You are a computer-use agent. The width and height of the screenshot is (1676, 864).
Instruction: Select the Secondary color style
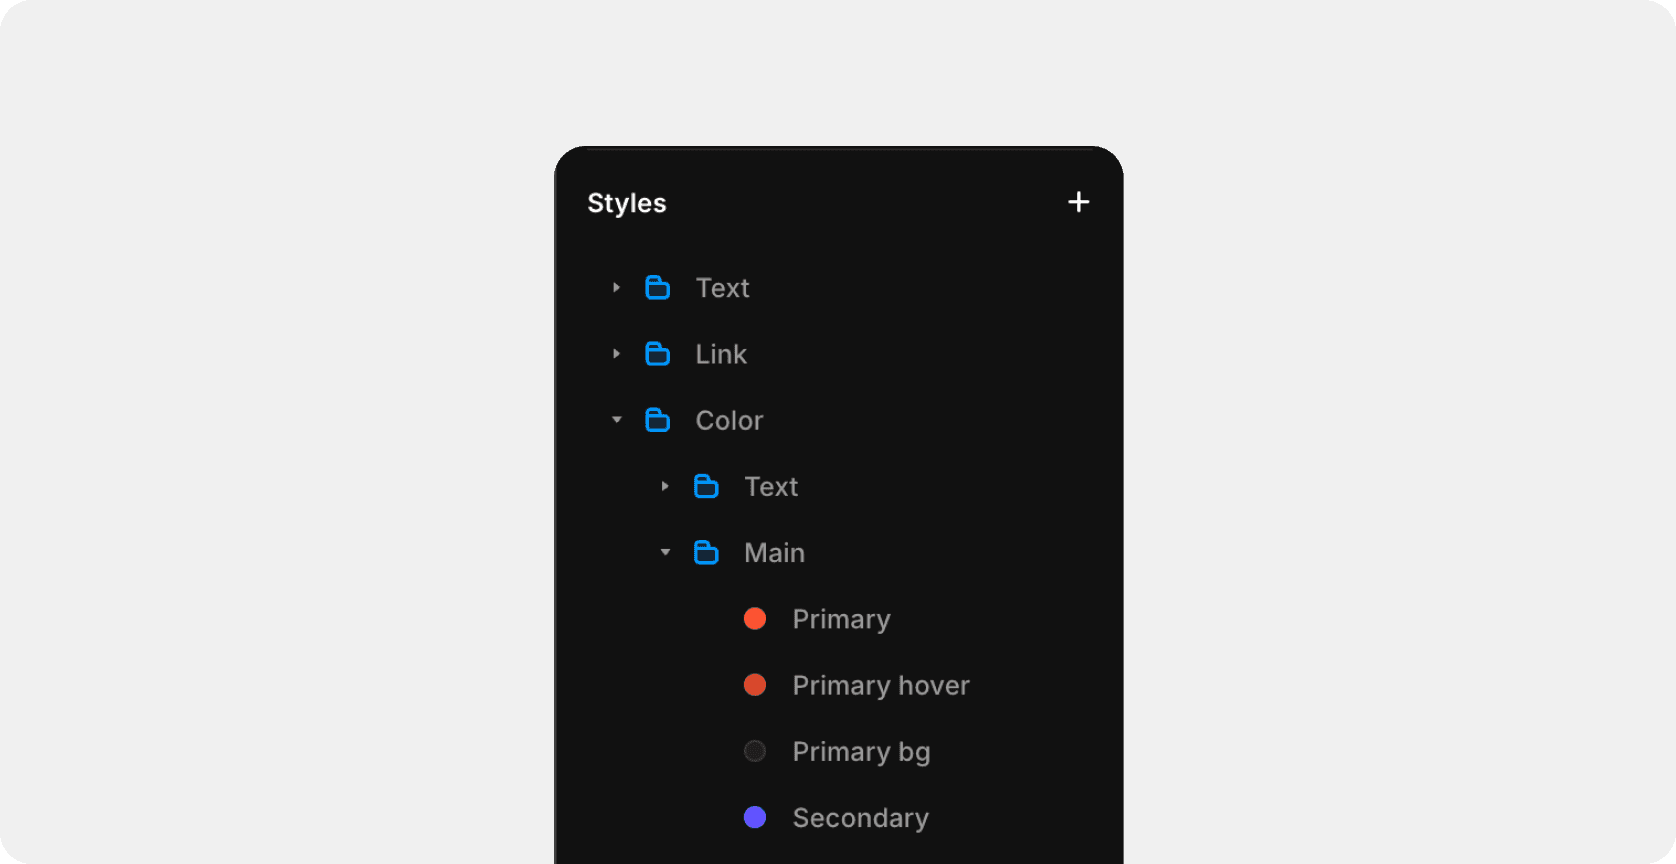click(x=860, y=817)
